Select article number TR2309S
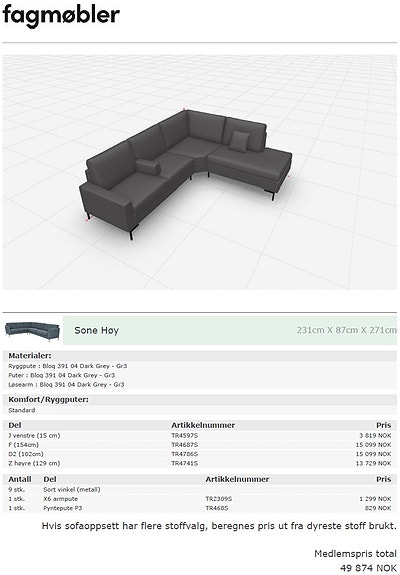This screenshot has height=575, width=400. [219, 499]
